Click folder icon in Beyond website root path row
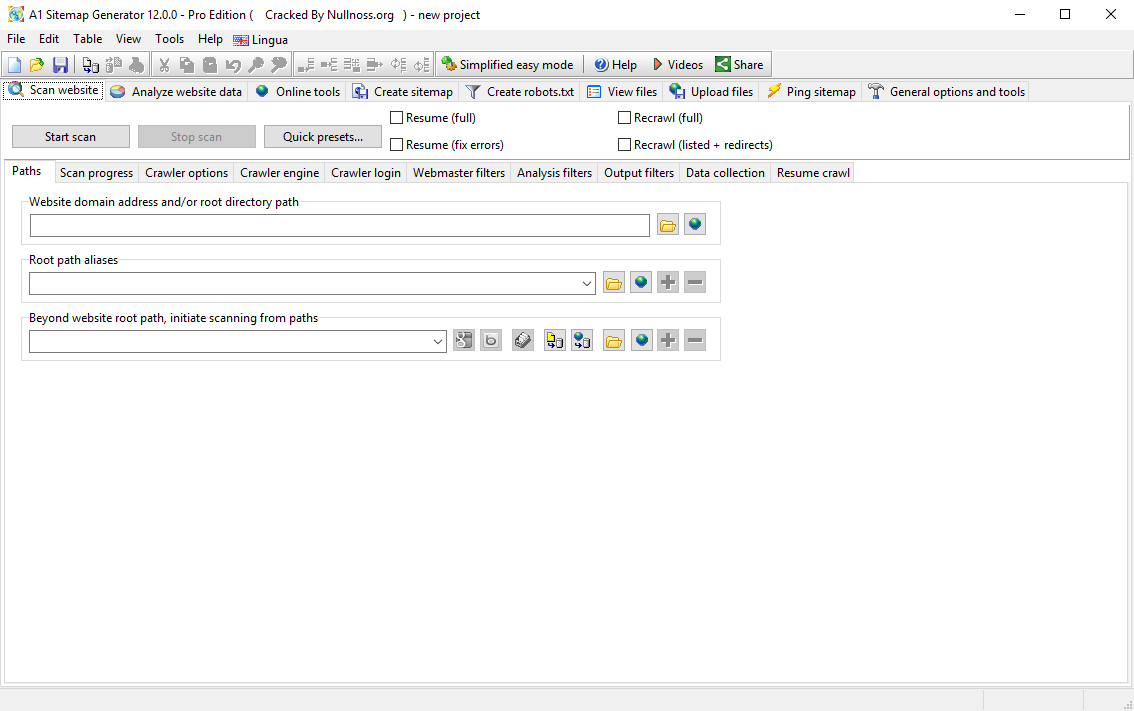1134x711 pixels. 614,341
